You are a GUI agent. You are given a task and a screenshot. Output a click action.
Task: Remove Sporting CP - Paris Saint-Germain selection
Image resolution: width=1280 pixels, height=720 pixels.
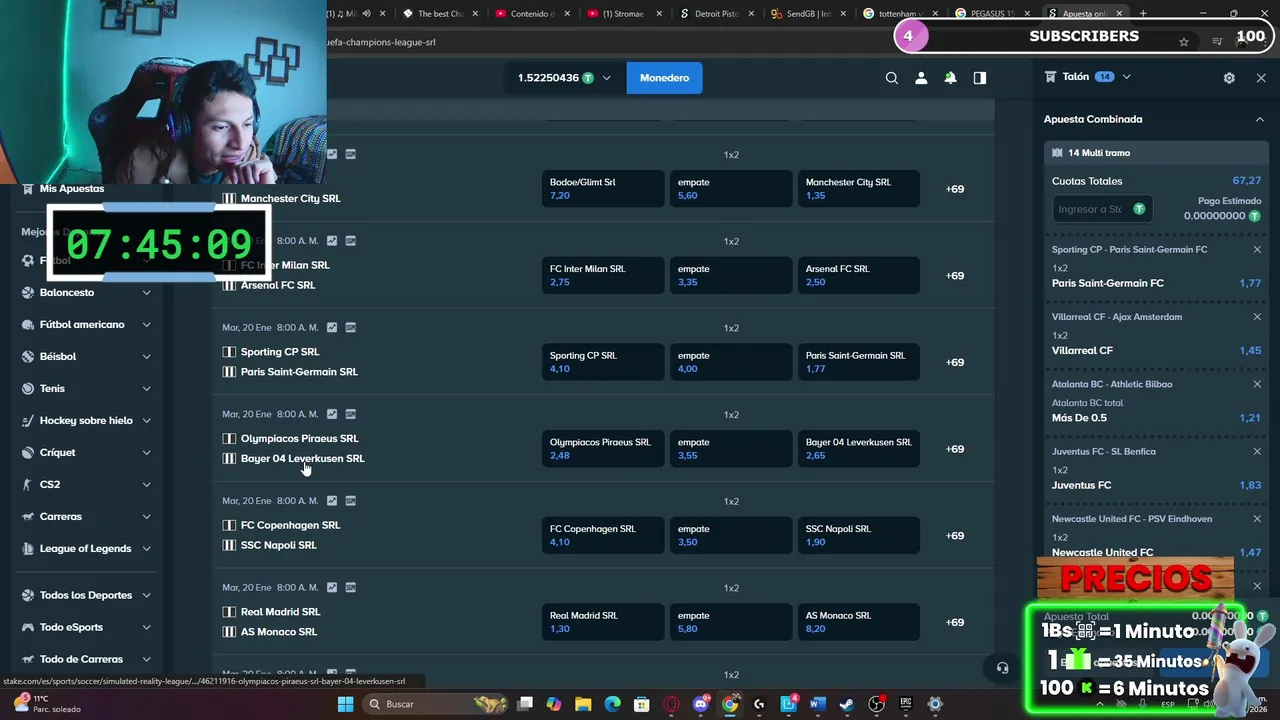coord(1257,250)
